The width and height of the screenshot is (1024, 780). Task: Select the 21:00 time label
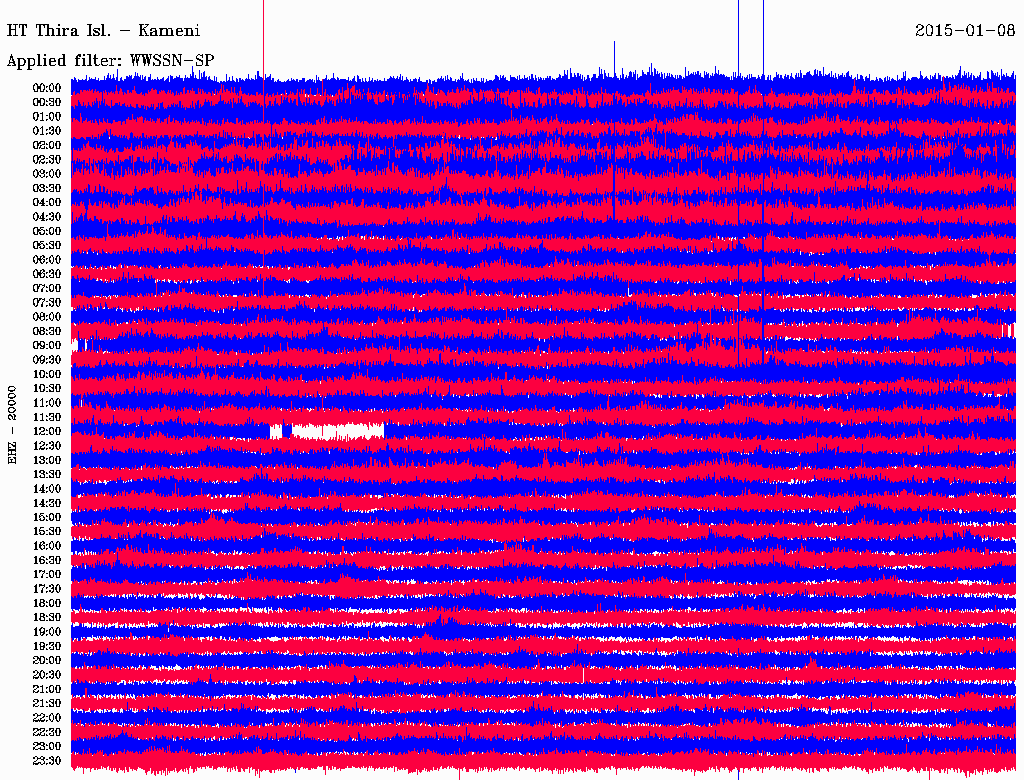click(x=47, y=689)
